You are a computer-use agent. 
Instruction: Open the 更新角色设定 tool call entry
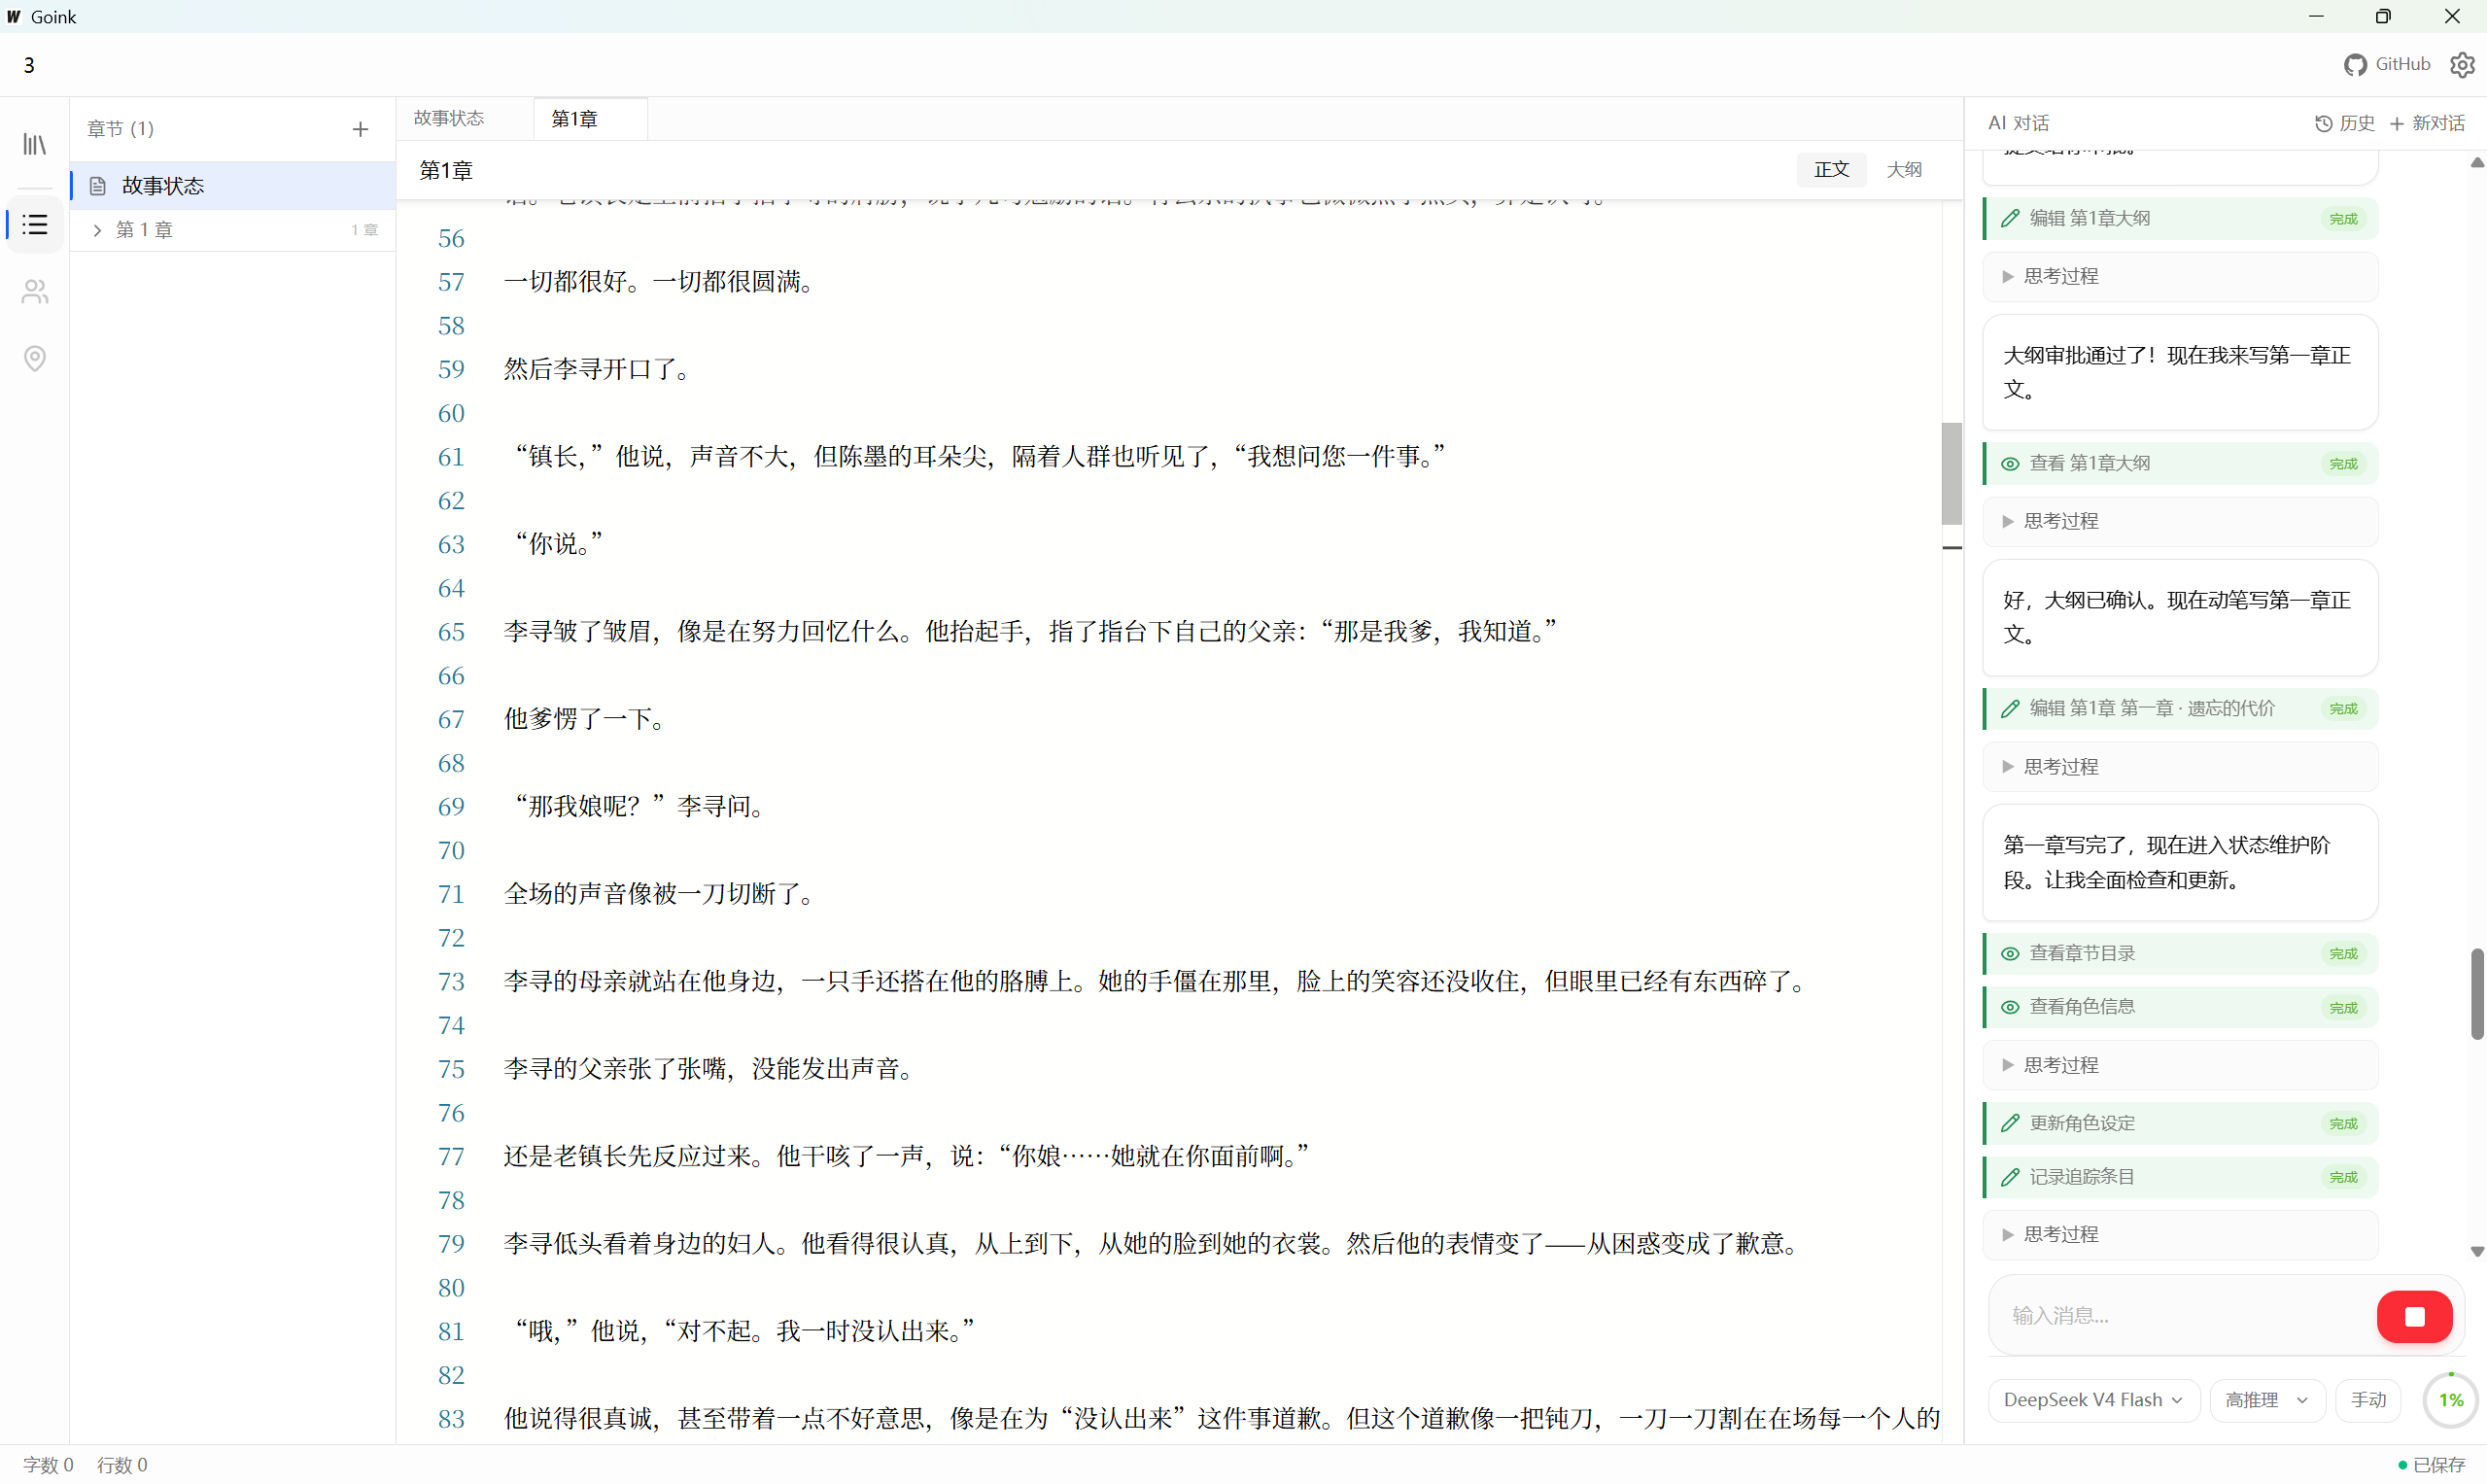2180,1123
